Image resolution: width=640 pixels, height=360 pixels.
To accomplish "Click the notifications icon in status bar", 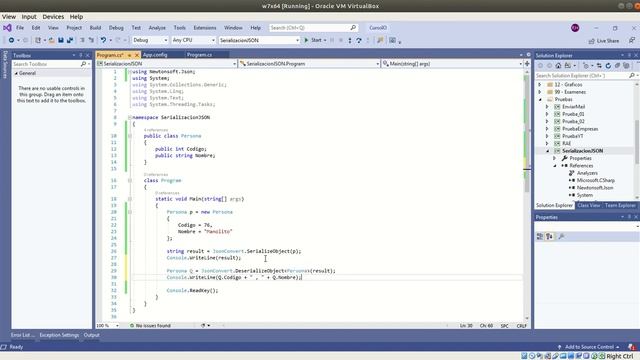I will point(632,347).
